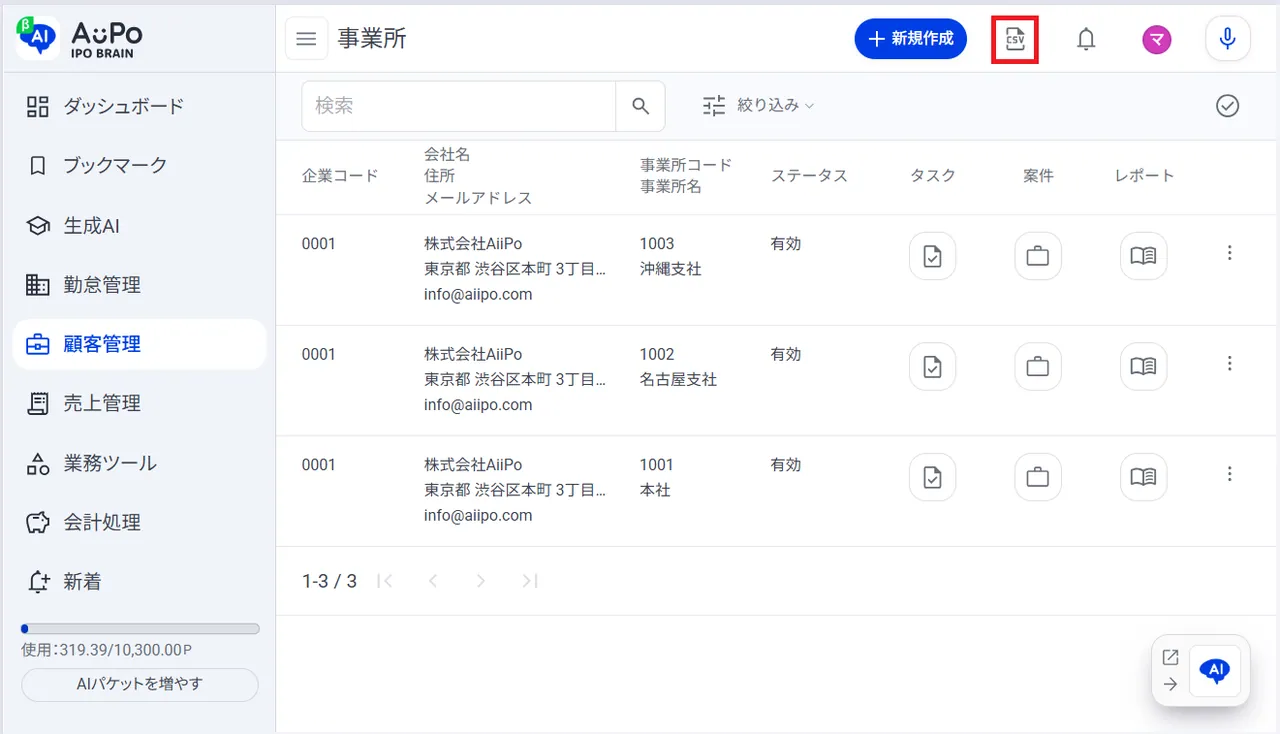This screenshot has width=1280, height=734.
Task: Click the search magnifier button
Action: pyautogui.click(x=640, y=106)
